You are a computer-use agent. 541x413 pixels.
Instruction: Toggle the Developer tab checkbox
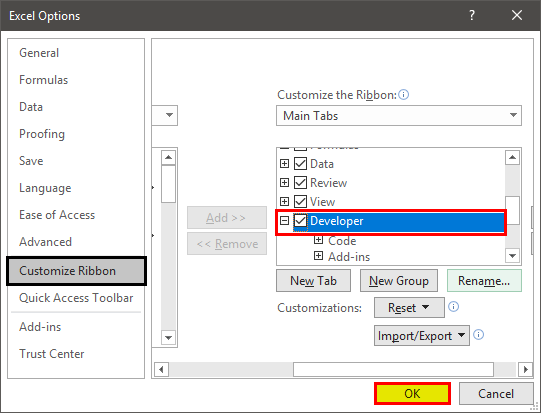click(x=300, y=220)
